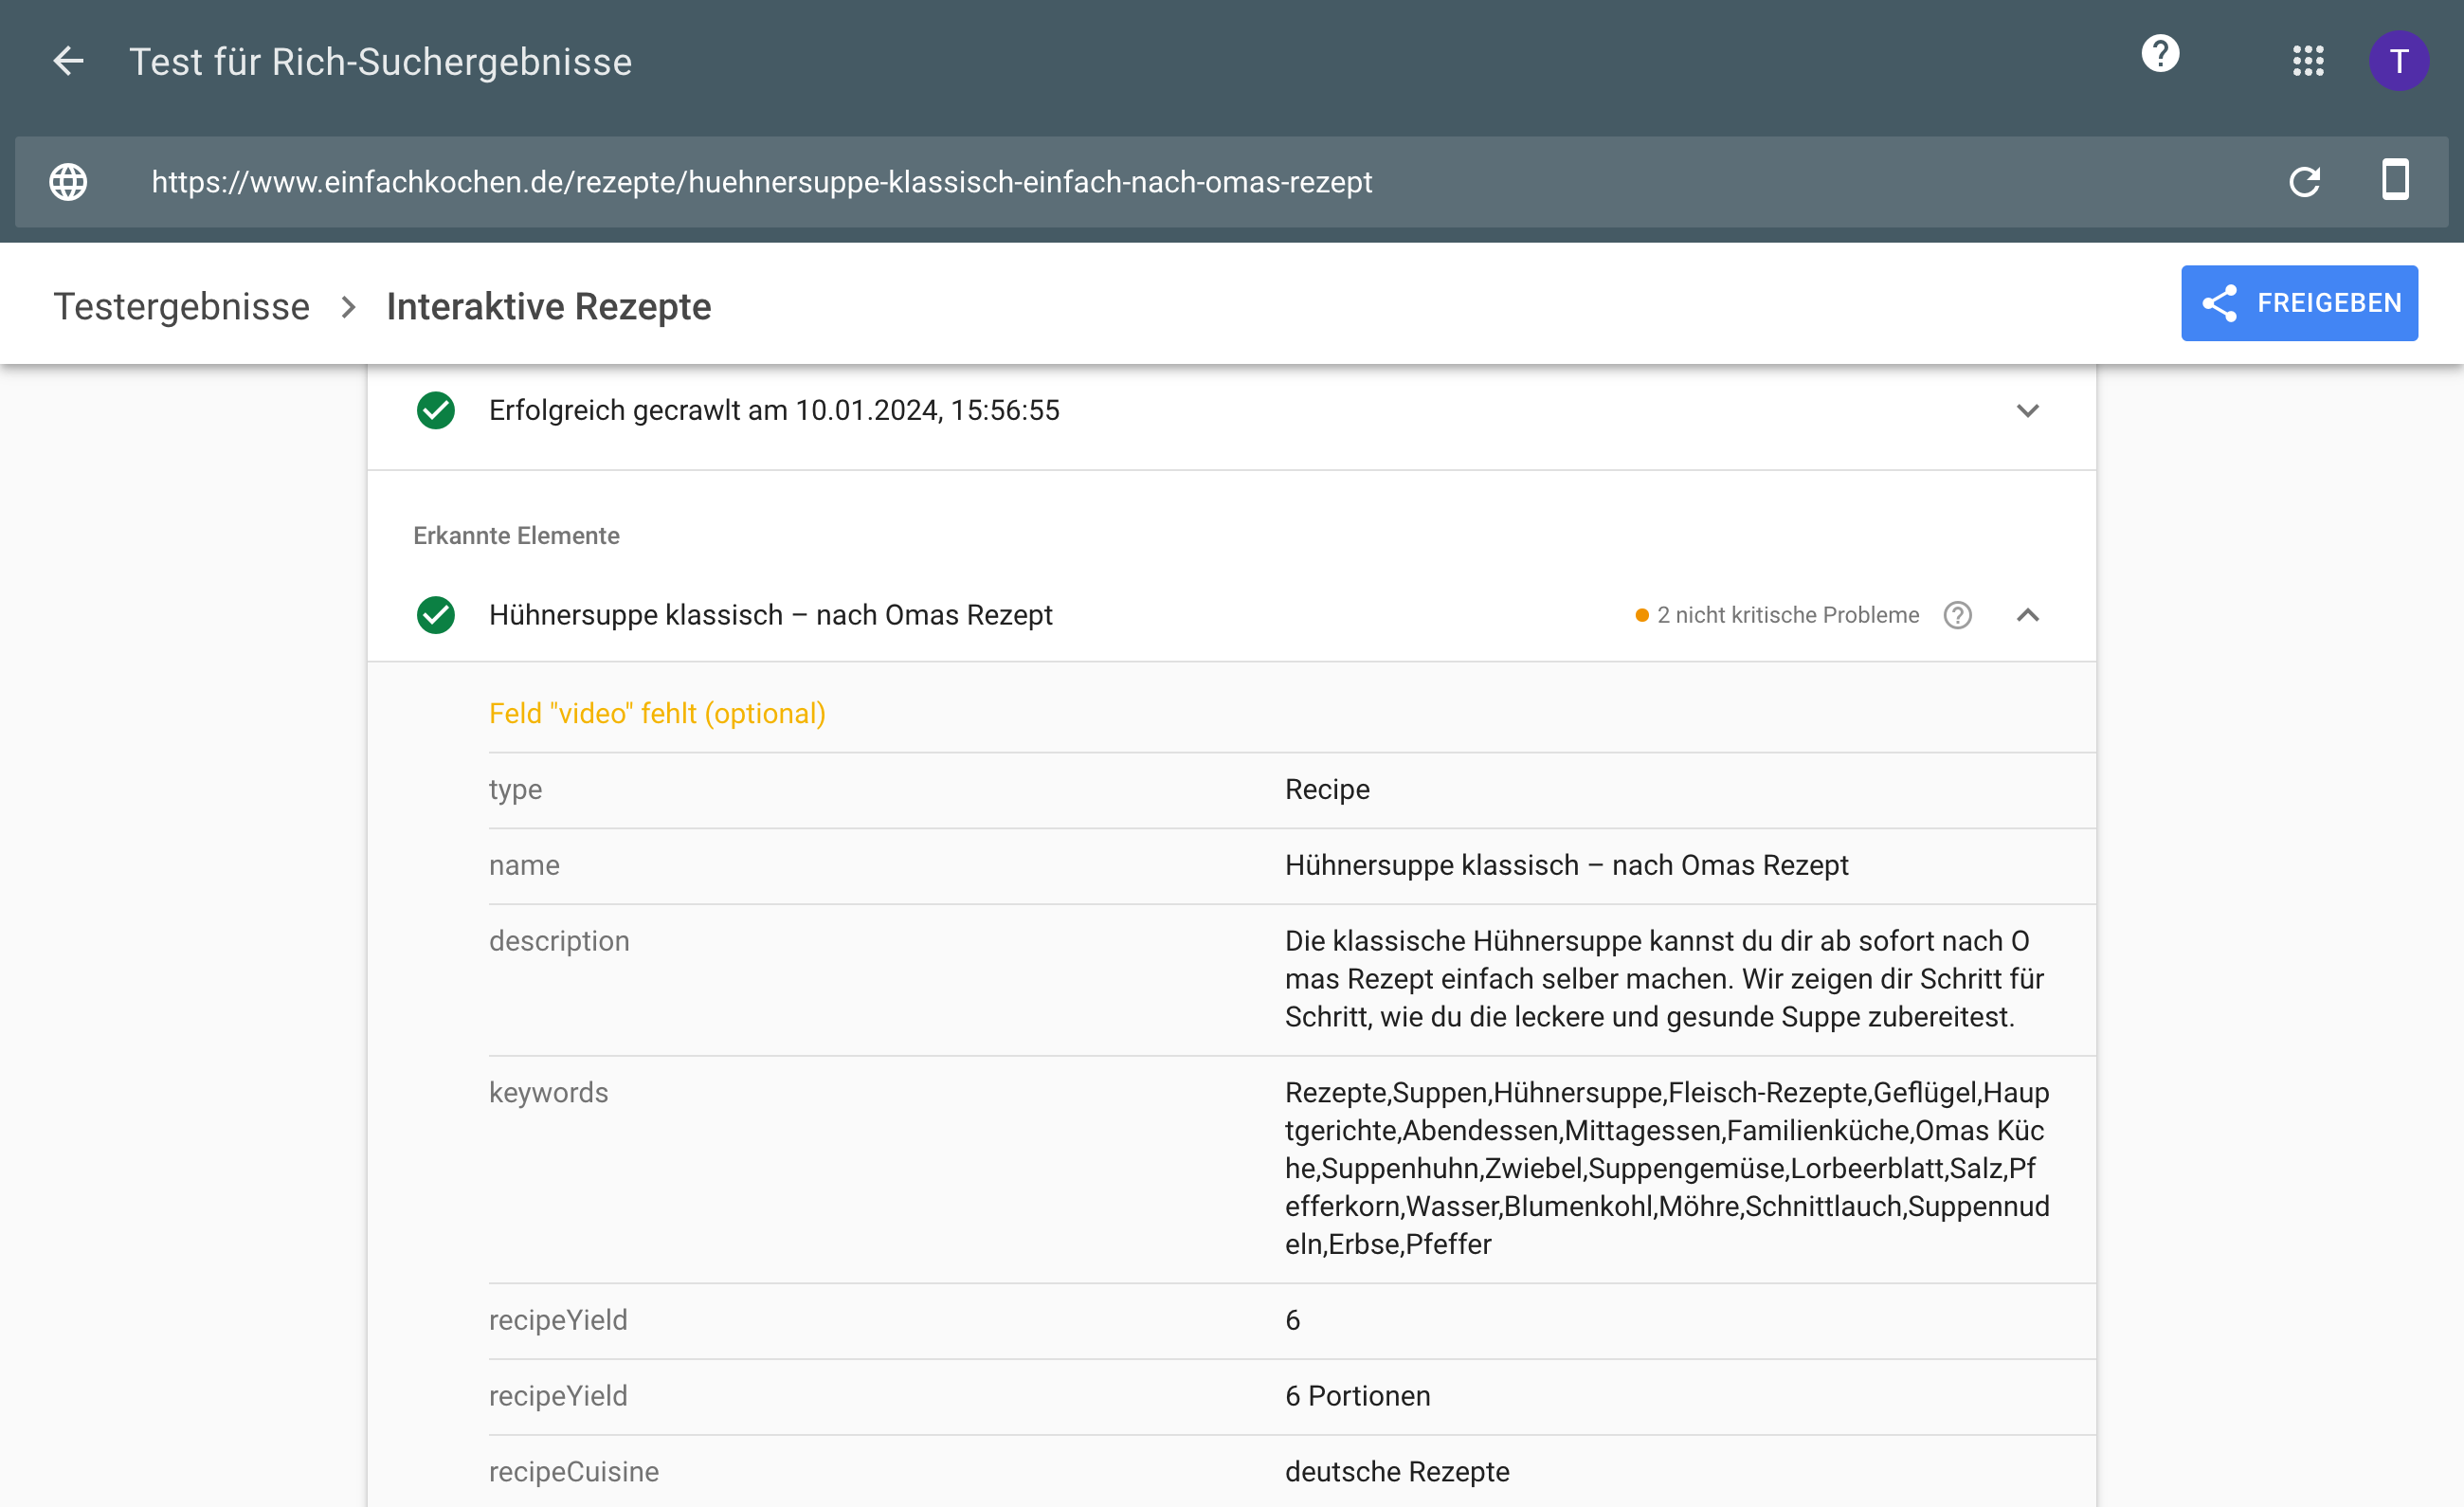Click the globe icon in URL bar
The width and height of the screenshot is (2464, 1507).
pos(68,182)
